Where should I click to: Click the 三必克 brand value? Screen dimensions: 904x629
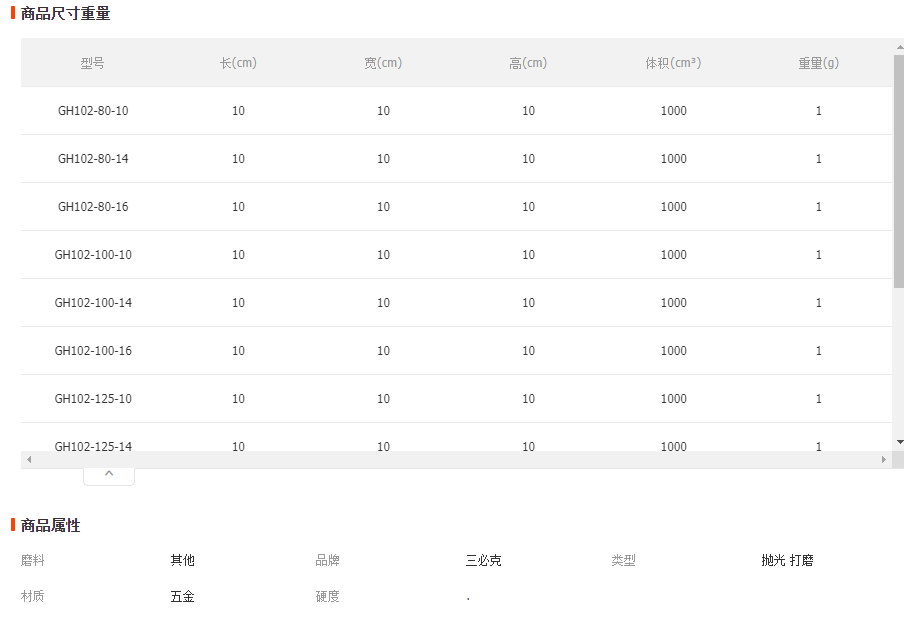pyautogui.click(x=483, y=560)
